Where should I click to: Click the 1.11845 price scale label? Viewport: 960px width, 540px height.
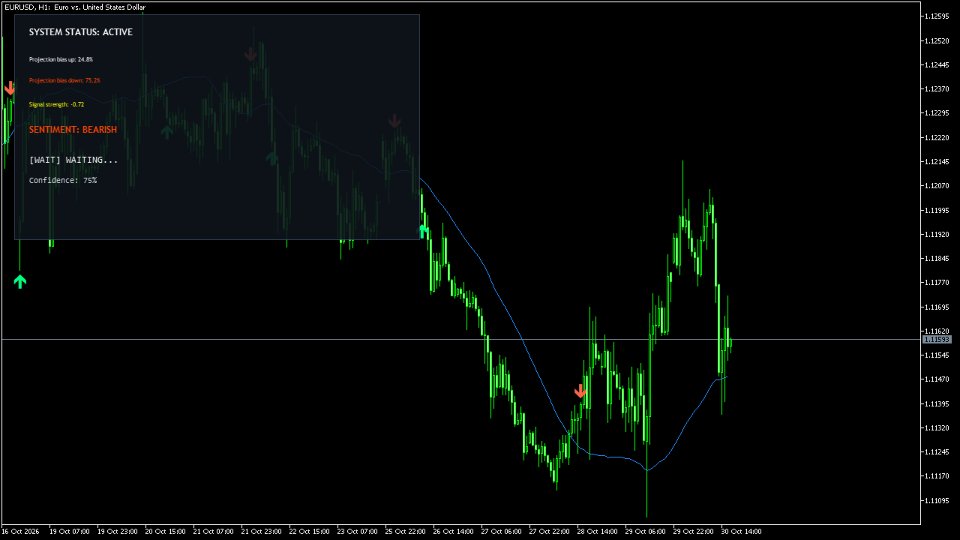click(936, 258)
